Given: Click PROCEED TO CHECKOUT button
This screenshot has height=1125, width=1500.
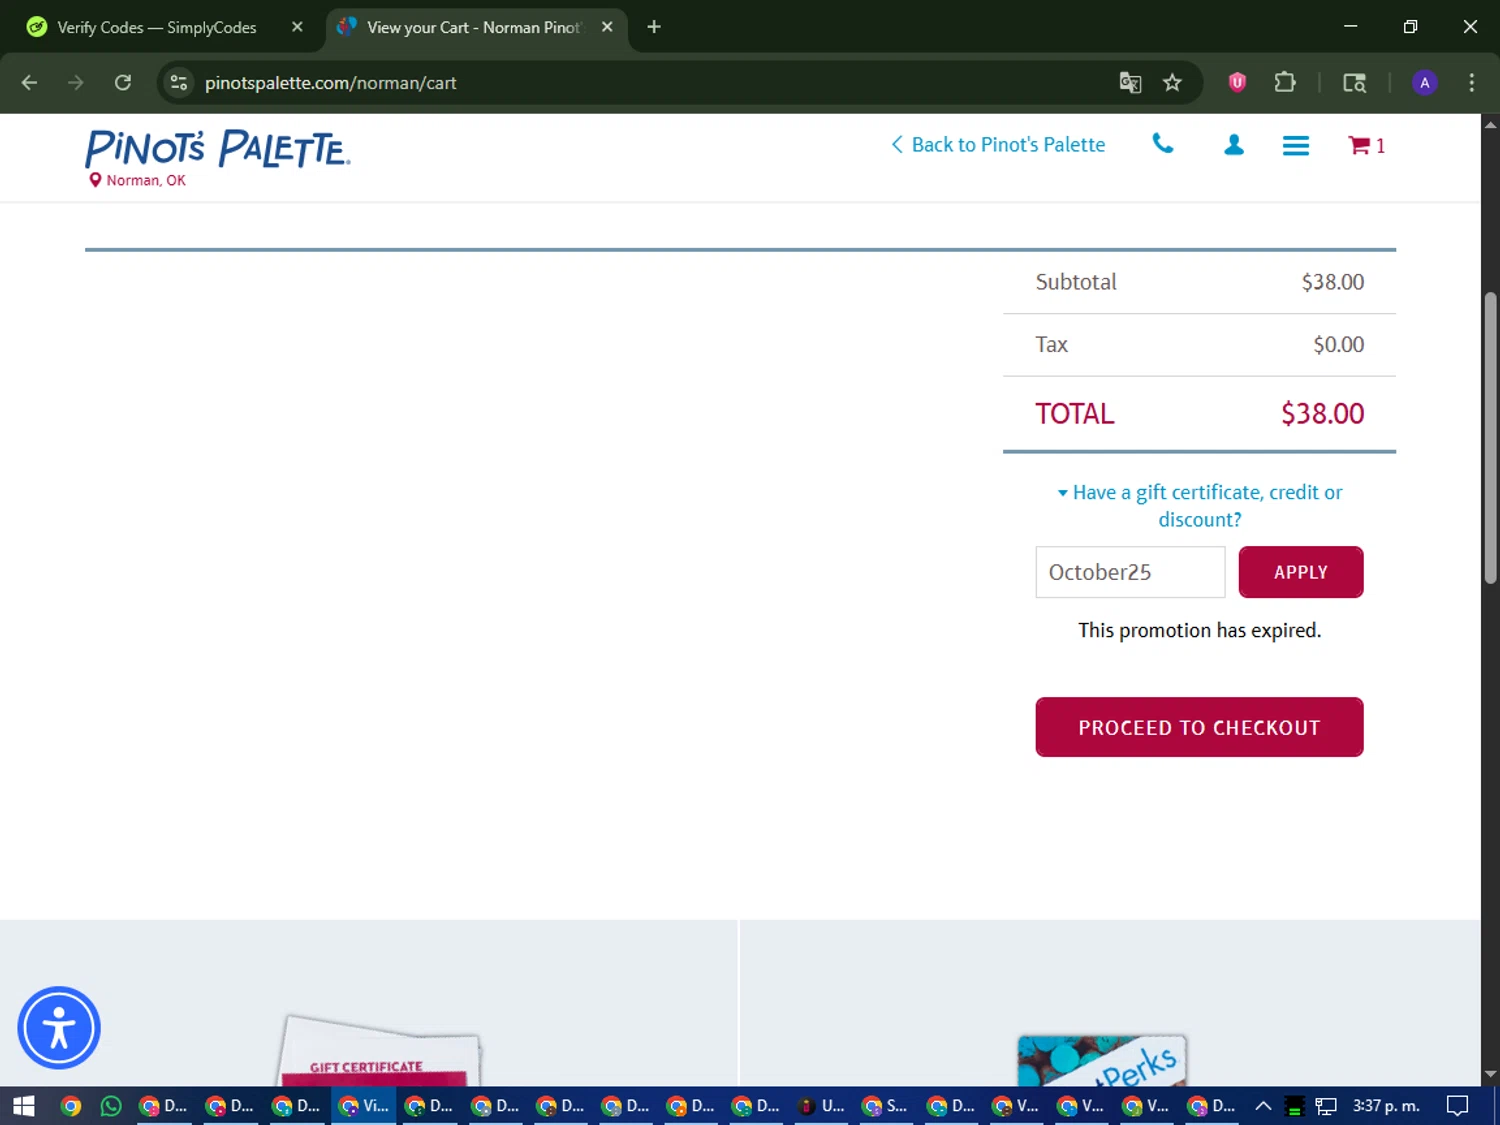Looking at the screenshot, I should coord(1199,727).
